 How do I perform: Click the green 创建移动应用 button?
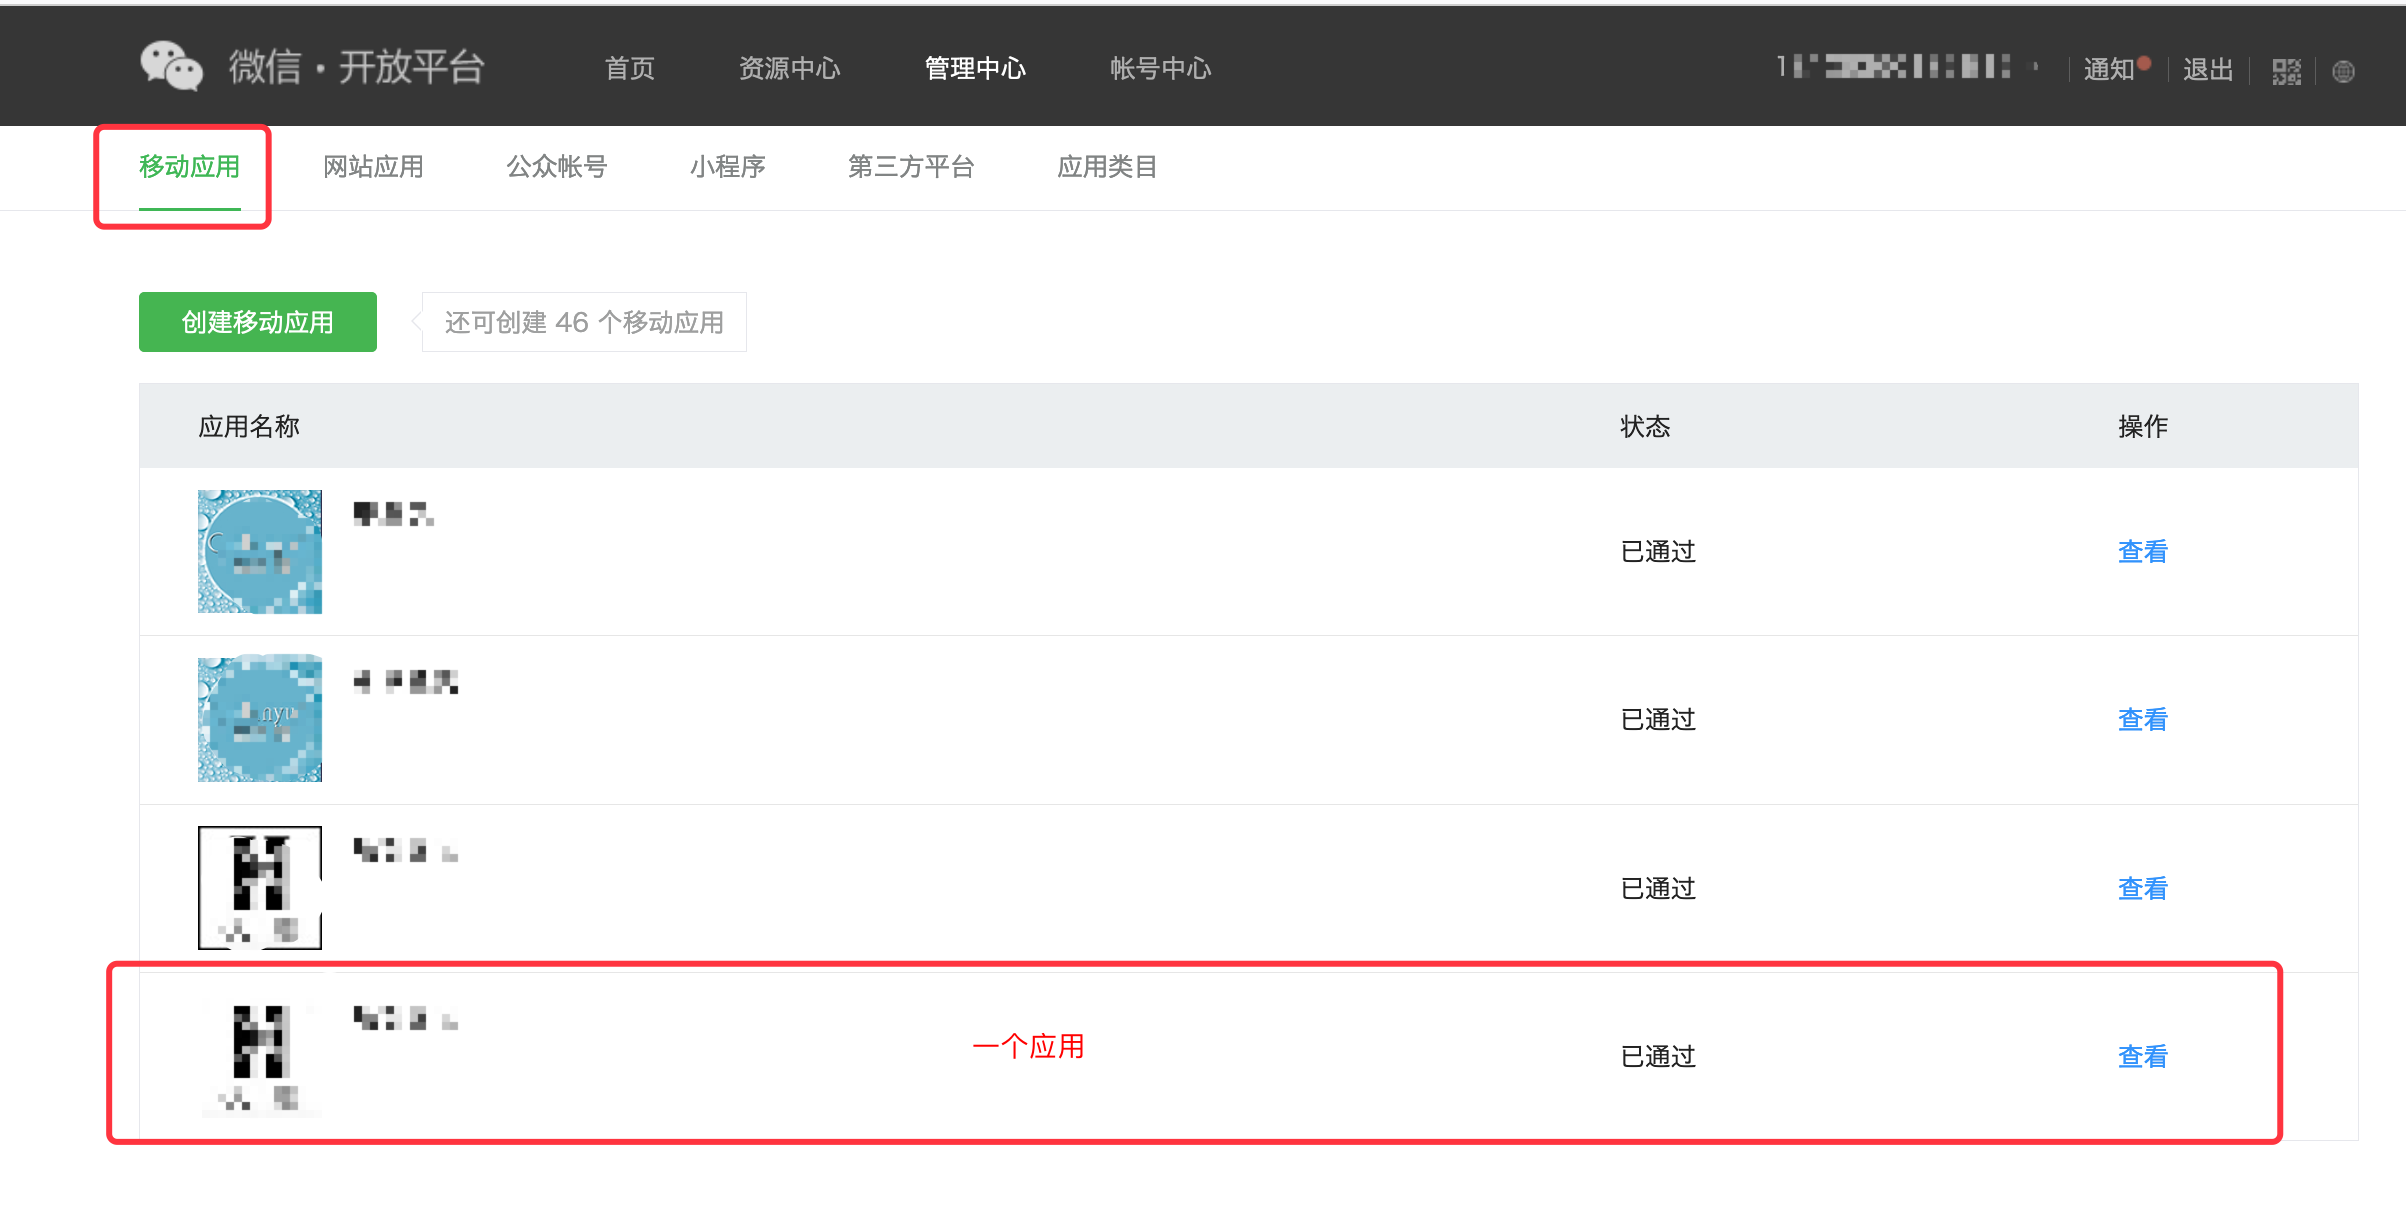(x=257, y=321)
